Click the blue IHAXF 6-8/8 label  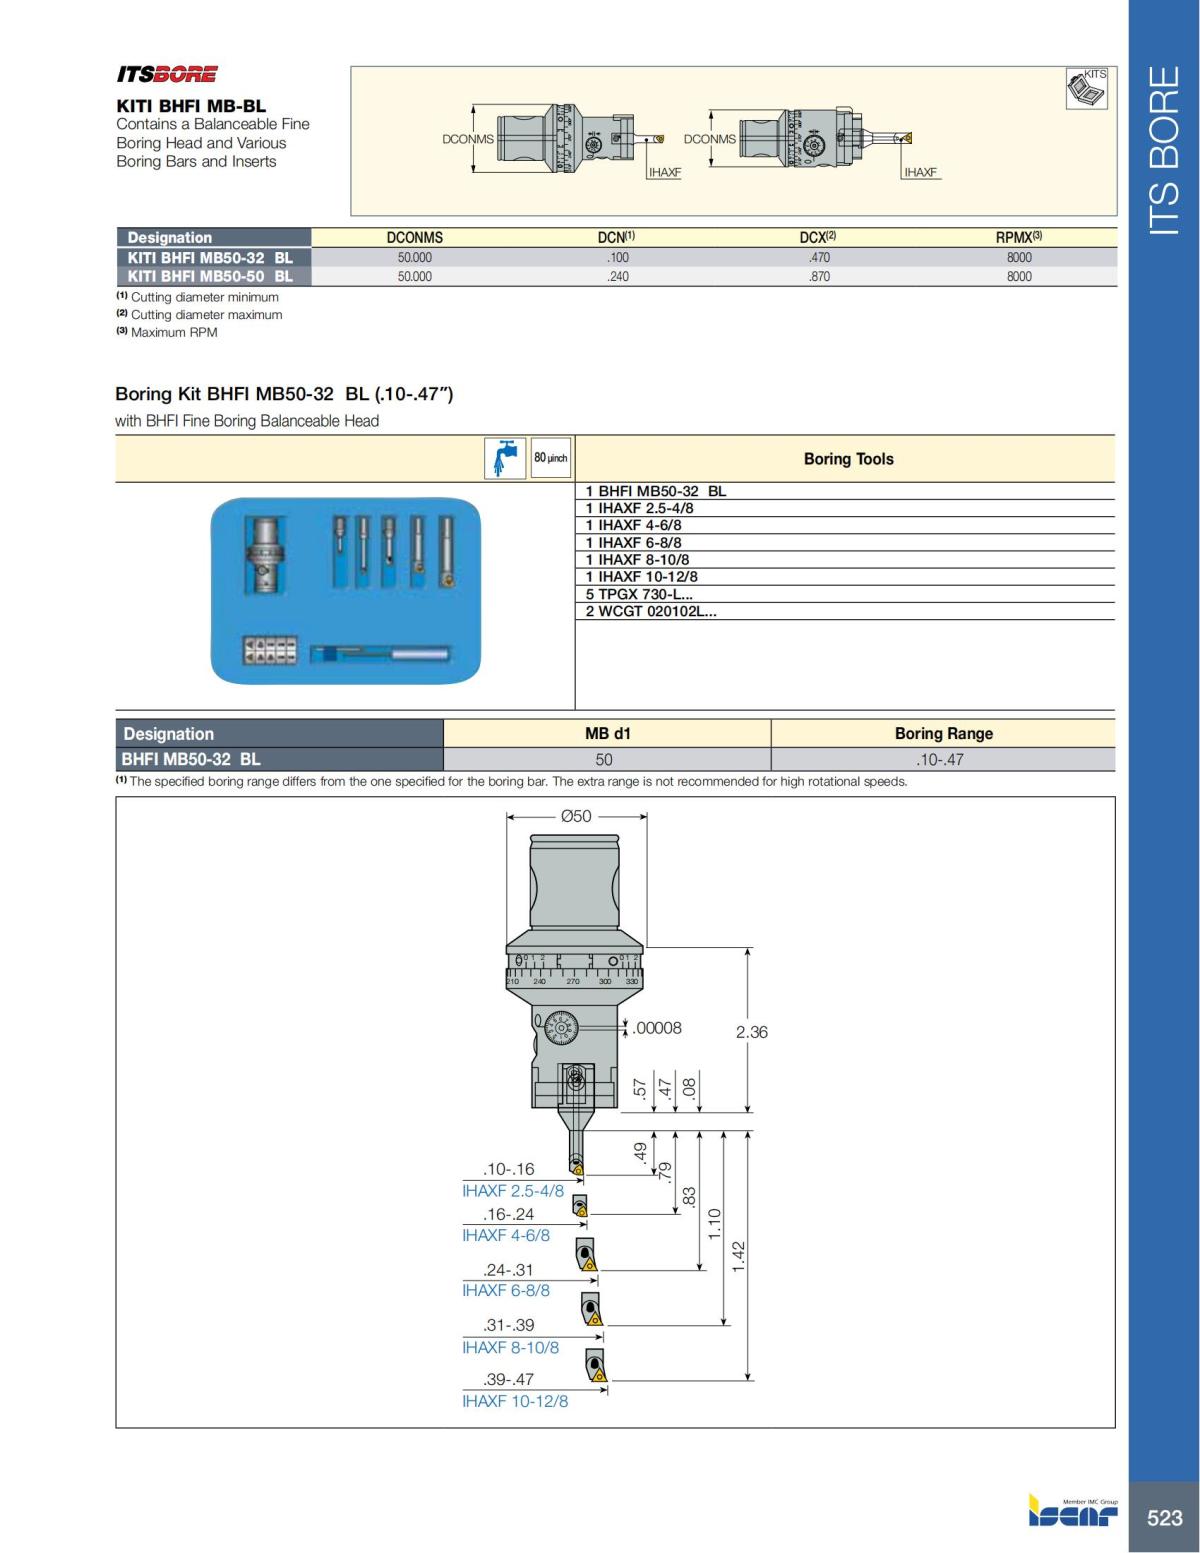click(506, 1290)
